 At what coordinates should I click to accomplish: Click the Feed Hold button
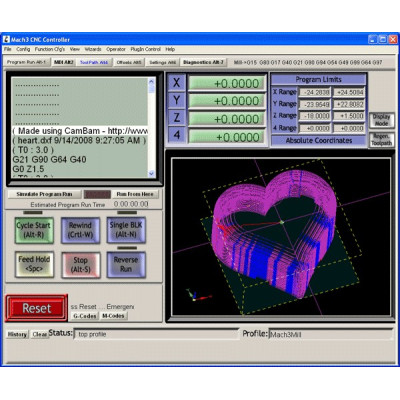[x=34, y=264]
